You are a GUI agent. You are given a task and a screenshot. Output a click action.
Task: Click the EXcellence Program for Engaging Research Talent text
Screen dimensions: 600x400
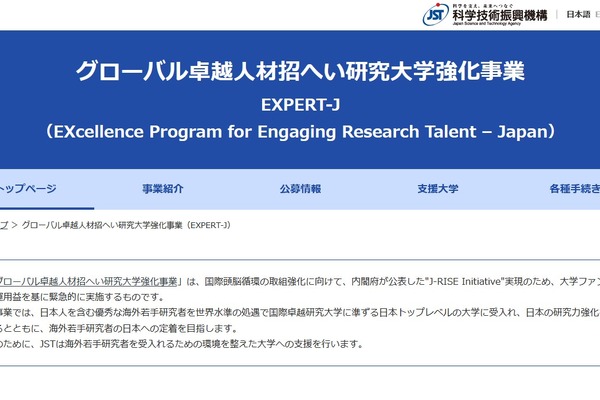[x=300, y=132]
